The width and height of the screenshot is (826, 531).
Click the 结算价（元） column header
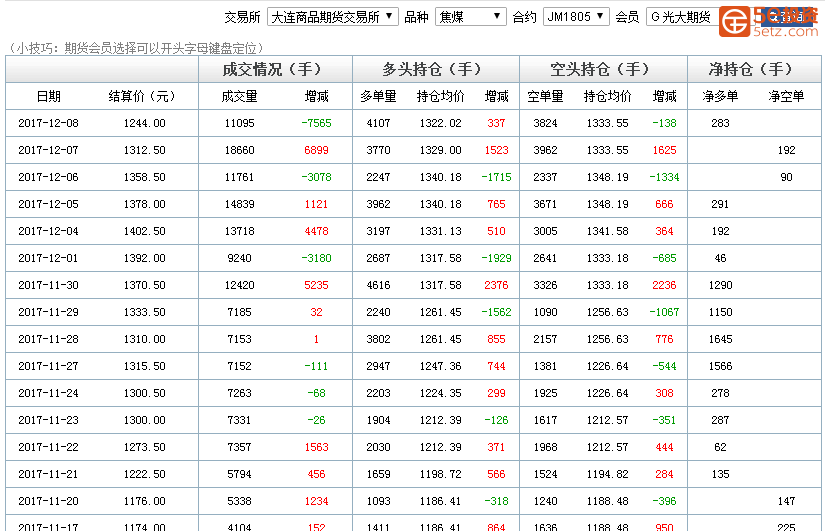pos(144,96)
